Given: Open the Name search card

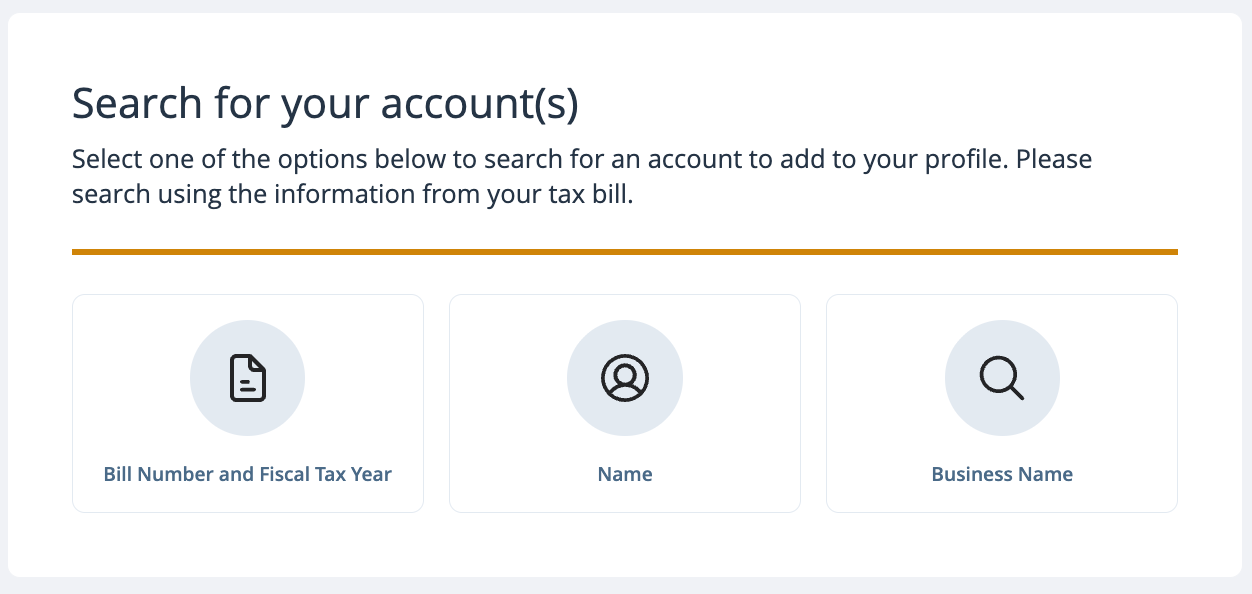Looking at the screenshot, I should coord(625,403).
